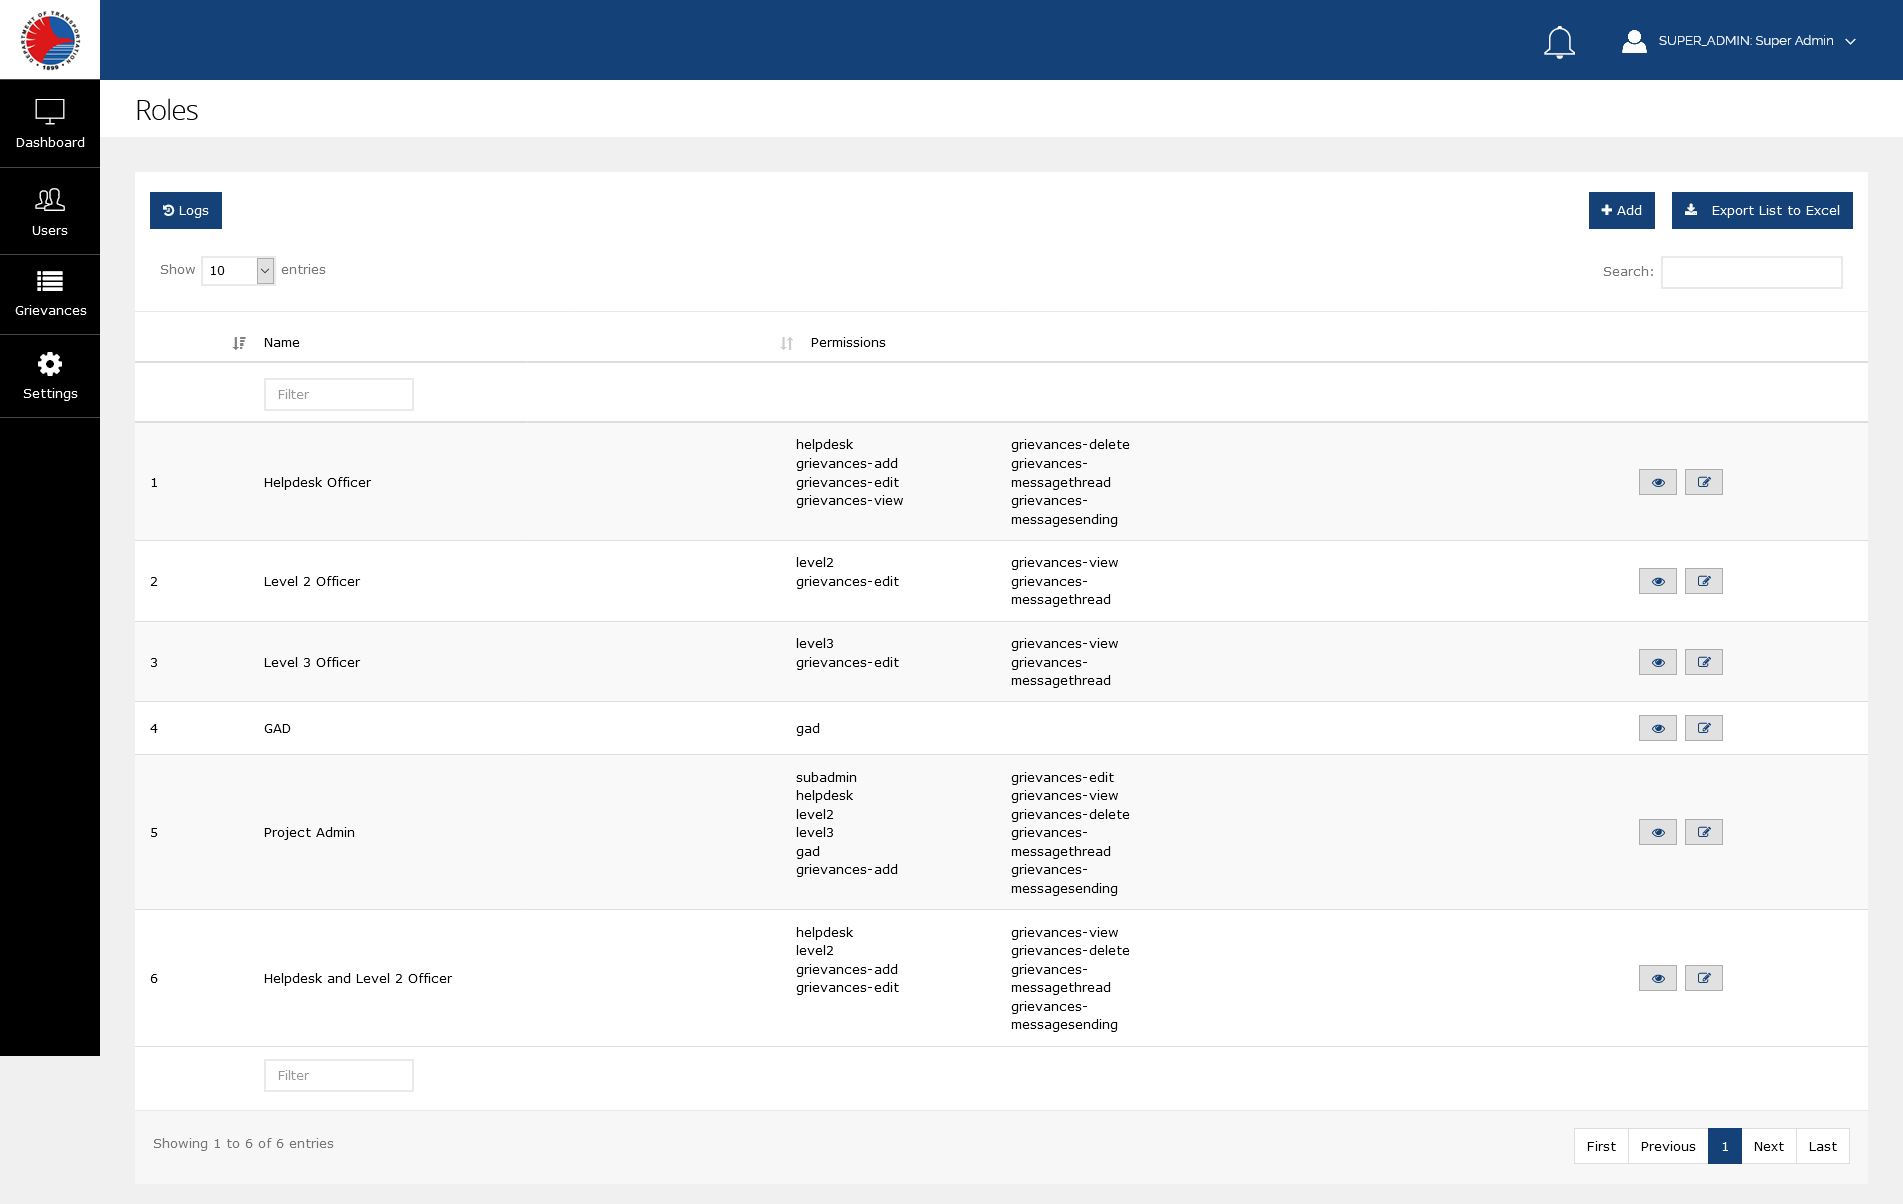Click the Add role button

tap(1621, 210)
